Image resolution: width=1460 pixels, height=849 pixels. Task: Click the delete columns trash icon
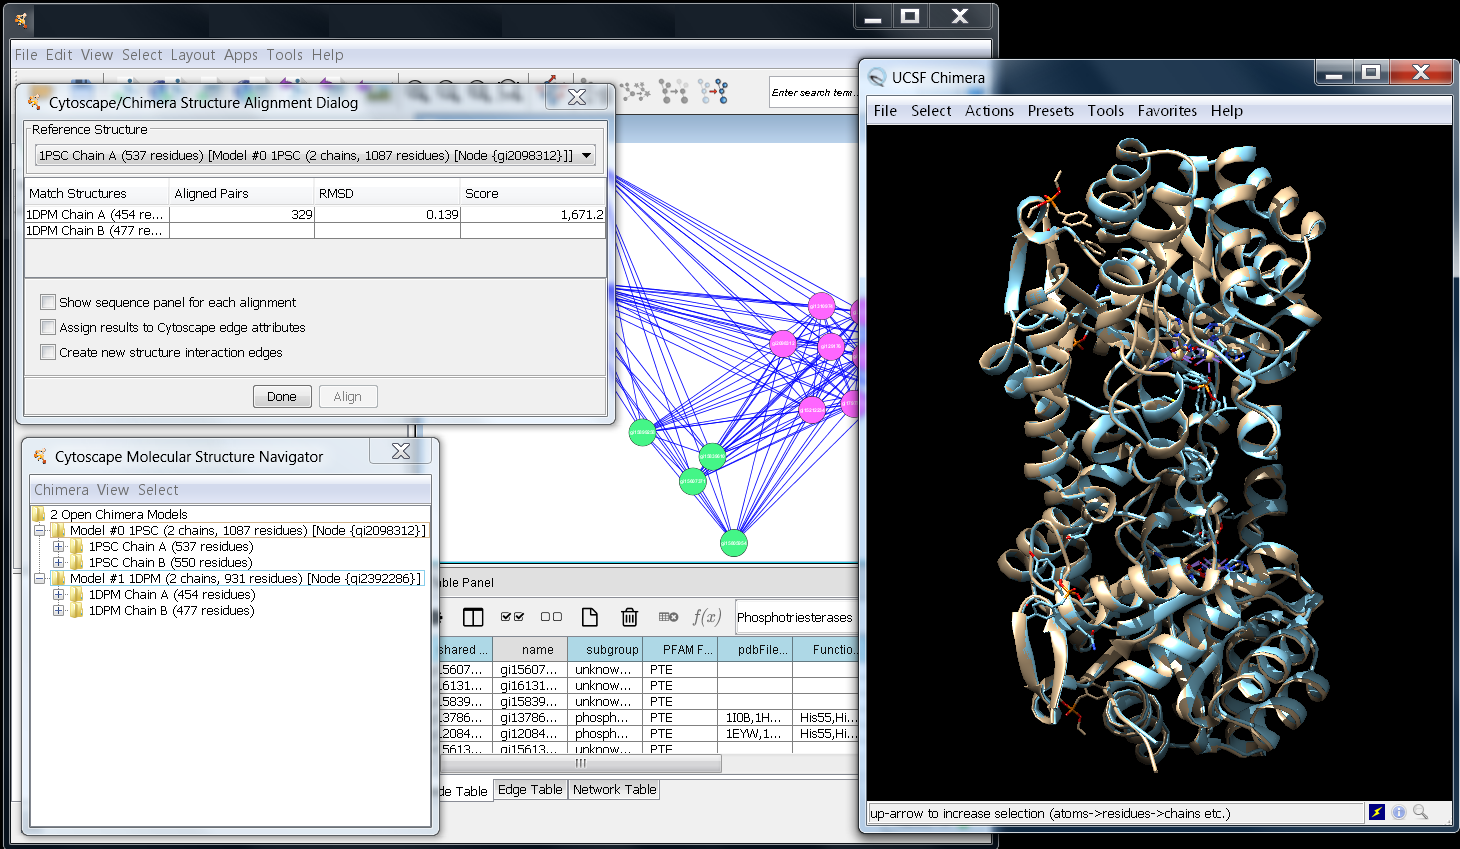coord(629,617)
